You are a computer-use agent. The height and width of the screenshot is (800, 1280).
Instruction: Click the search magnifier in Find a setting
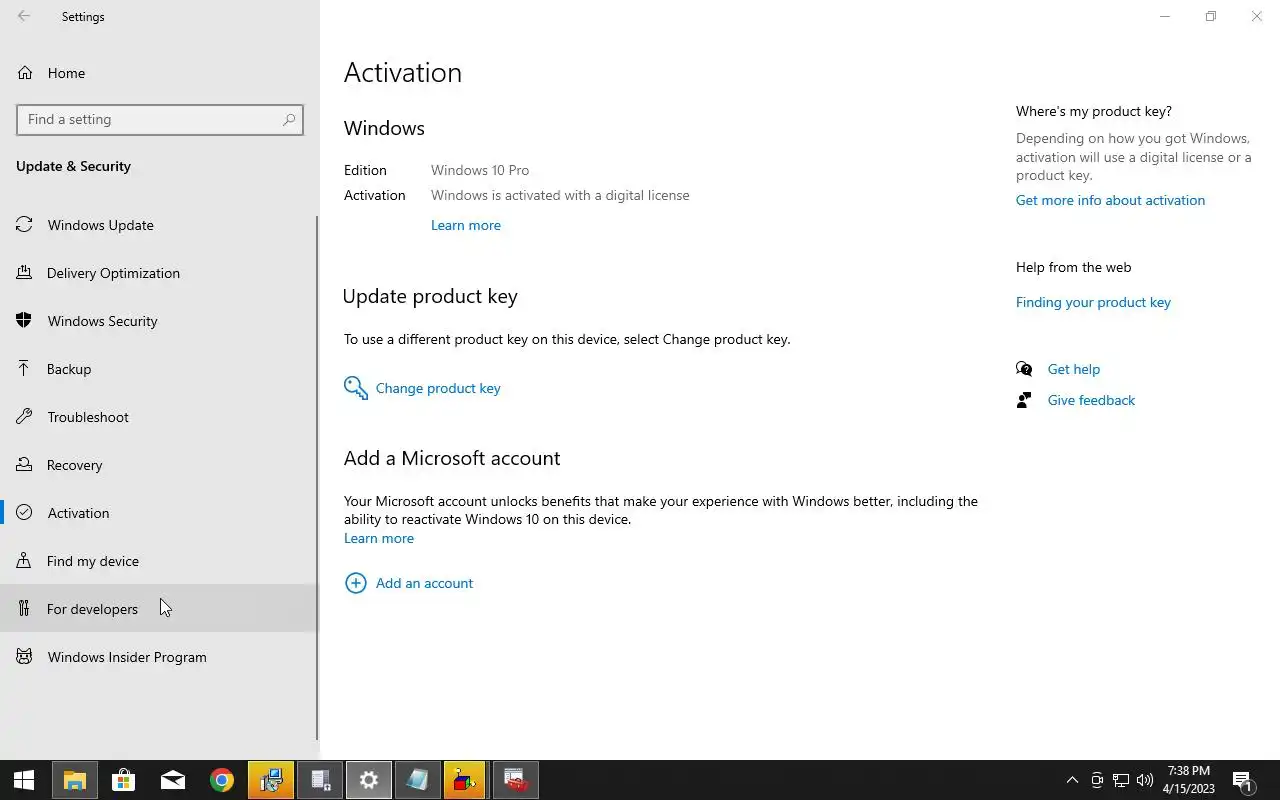click(289, 119)
